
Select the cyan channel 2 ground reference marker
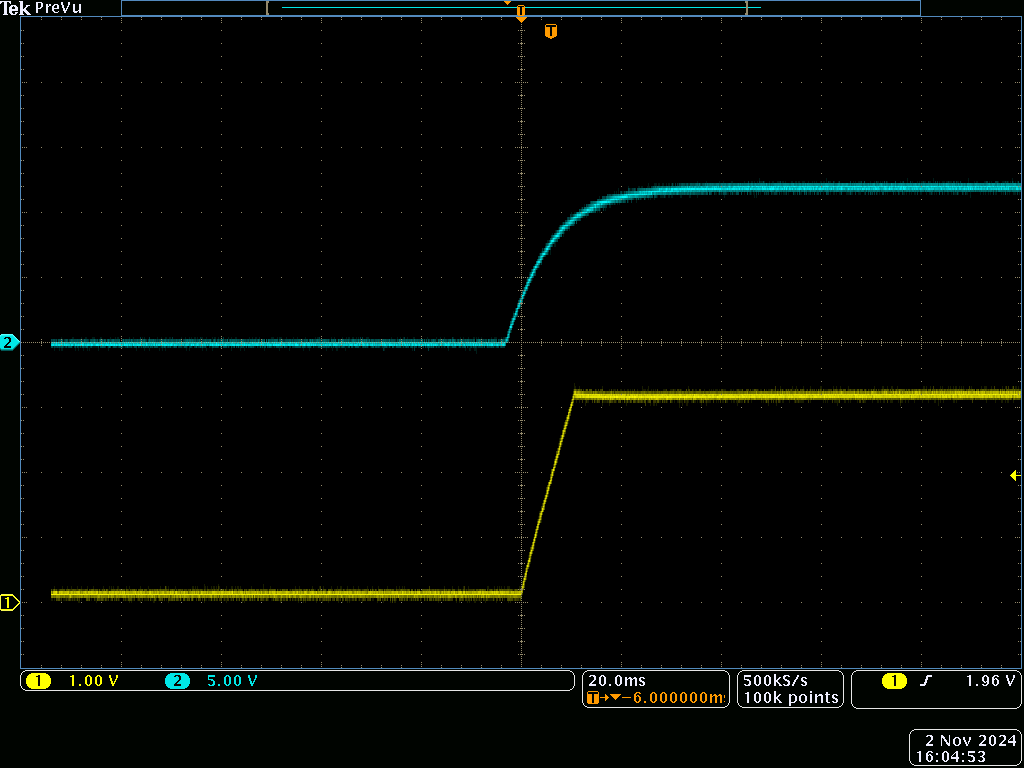tap(9, 342)
